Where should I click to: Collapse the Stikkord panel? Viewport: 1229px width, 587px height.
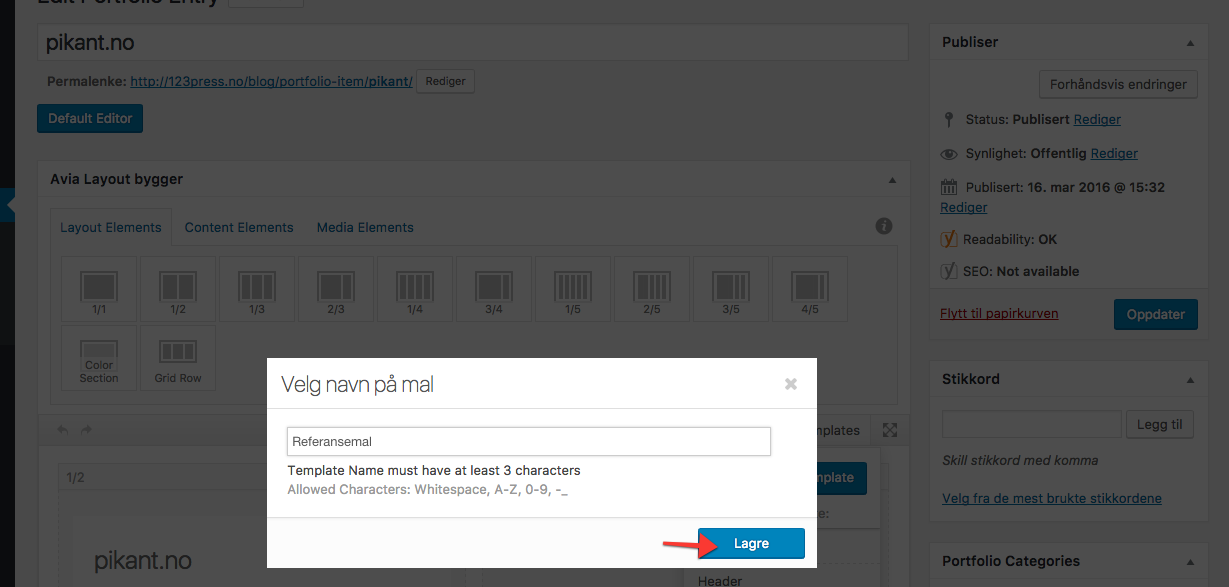pyautogui.click(x=1190, y=380)
